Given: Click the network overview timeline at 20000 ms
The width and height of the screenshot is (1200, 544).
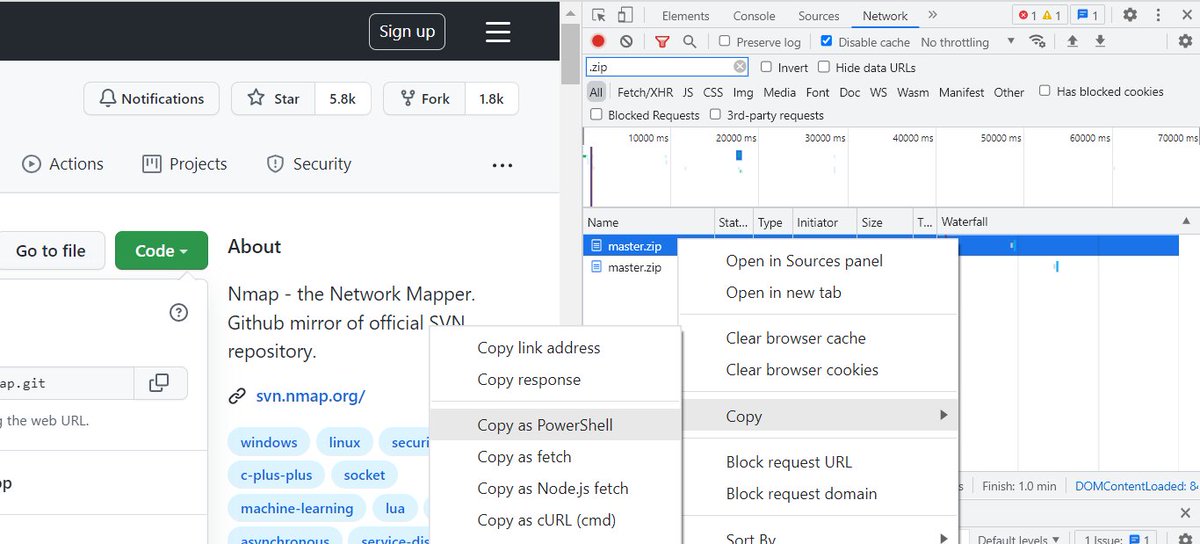Looking at the screenshot, I should [x=737, y=138].
